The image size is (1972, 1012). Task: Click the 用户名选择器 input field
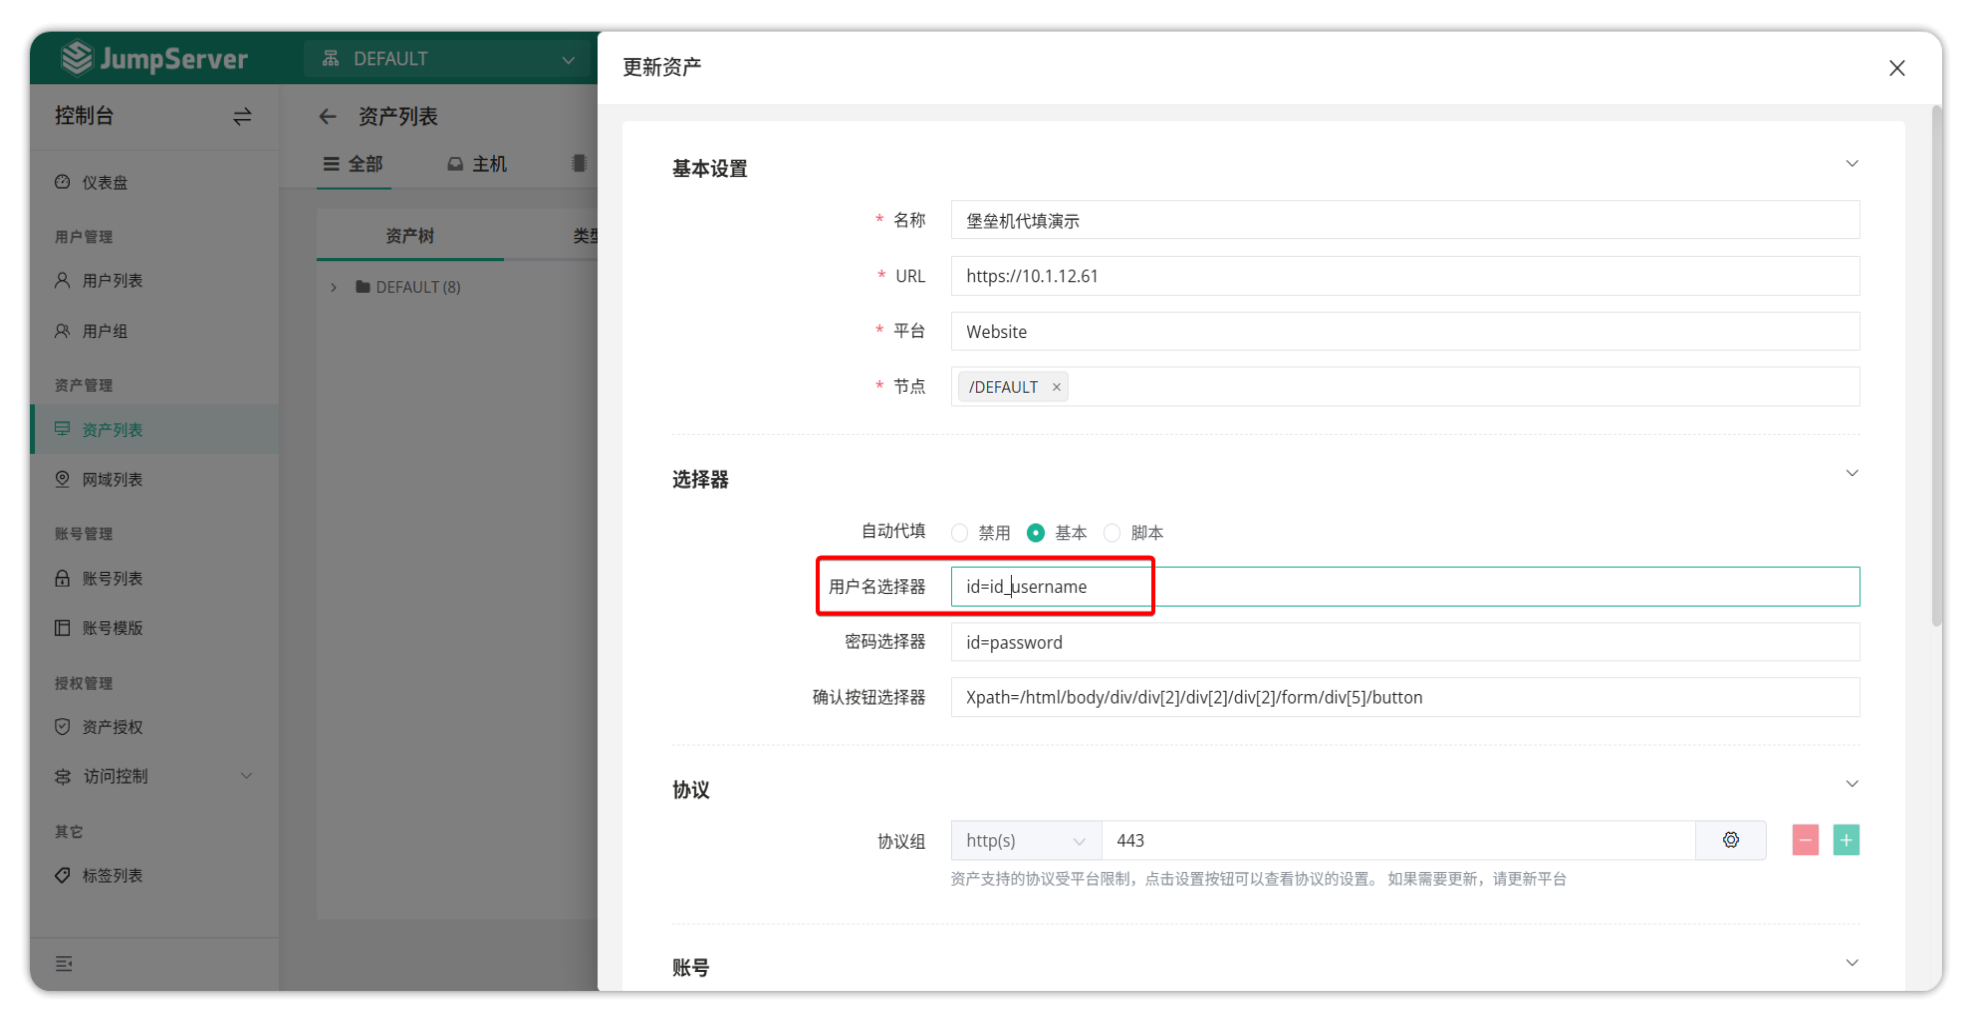[1405, 587]
